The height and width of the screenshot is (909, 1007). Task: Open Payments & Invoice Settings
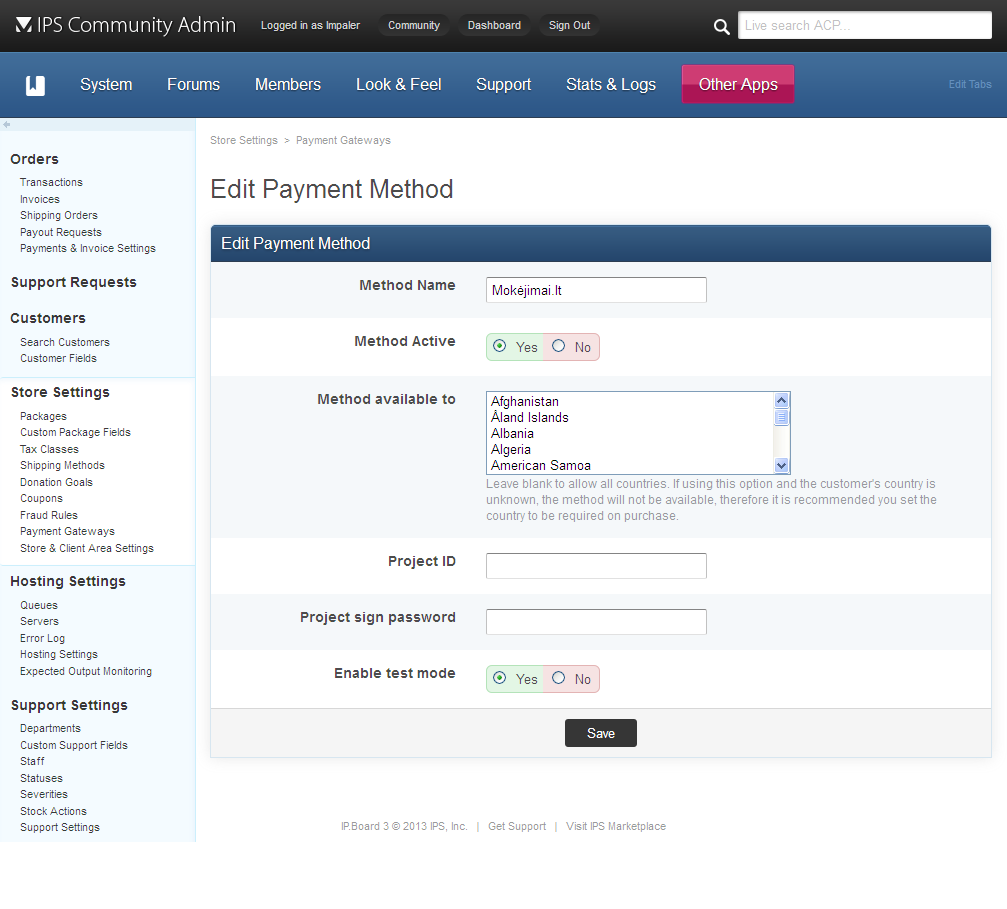click(x=88, y=249)
